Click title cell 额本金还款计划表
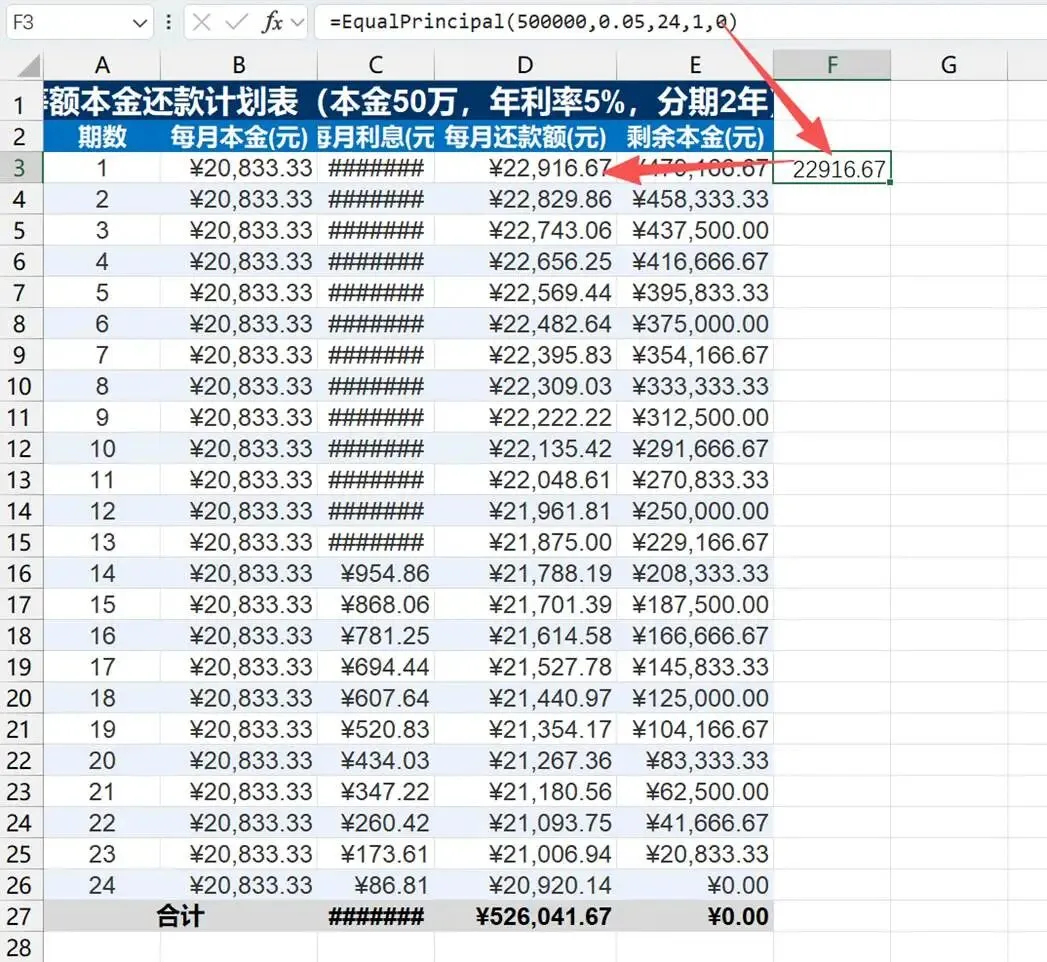The height and width of the screenshot is (962, 1047). point(408,101)
